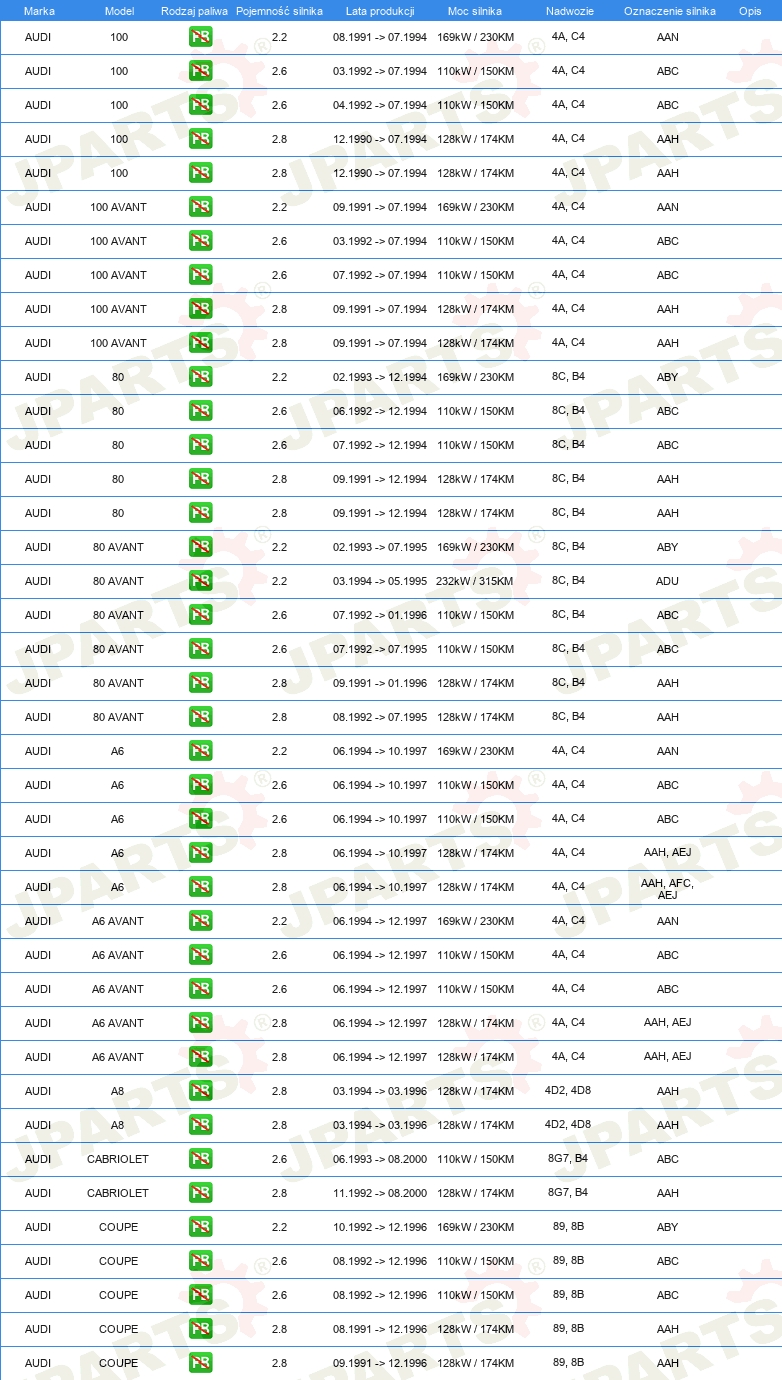The image size is (782, 1380).
Task: Click petrol icon in 100 AVANT 2.2 AAN row
Action: pyautogui.click(x=200, y=208)
